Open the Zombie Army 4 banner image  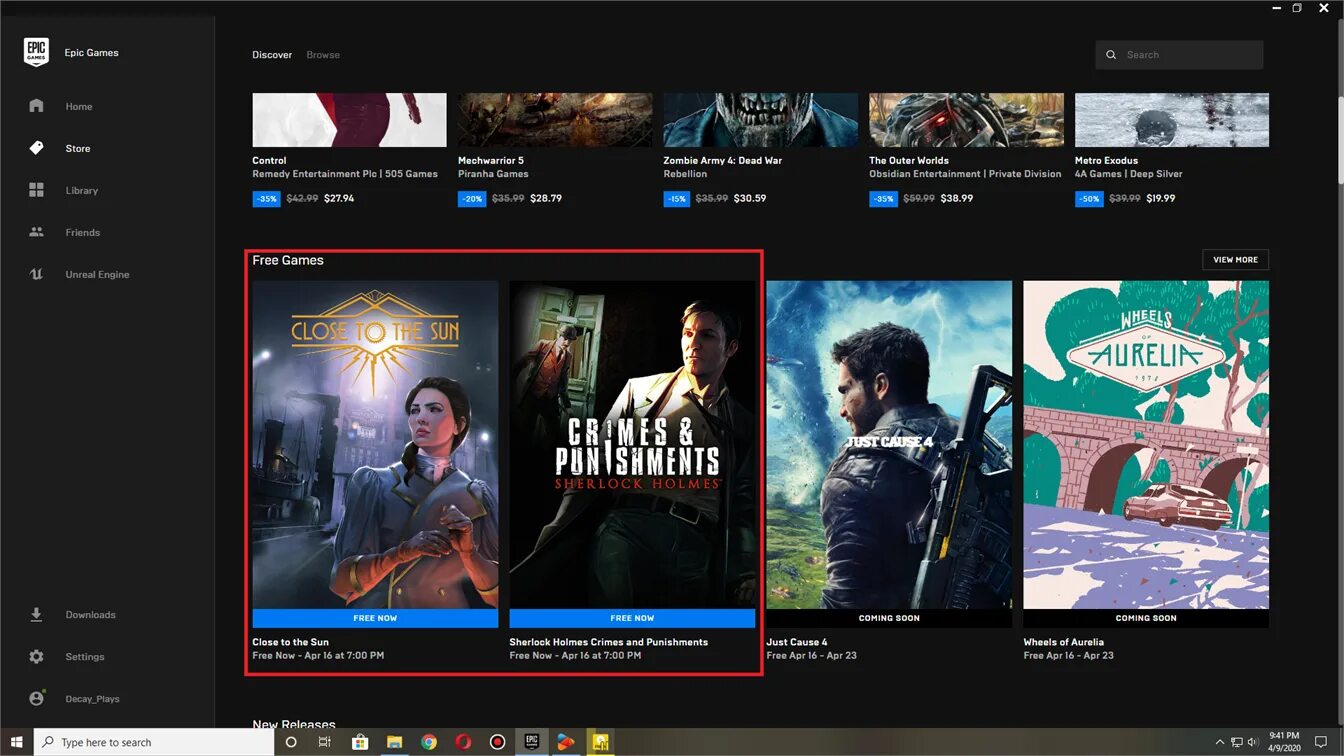point(760,120)
